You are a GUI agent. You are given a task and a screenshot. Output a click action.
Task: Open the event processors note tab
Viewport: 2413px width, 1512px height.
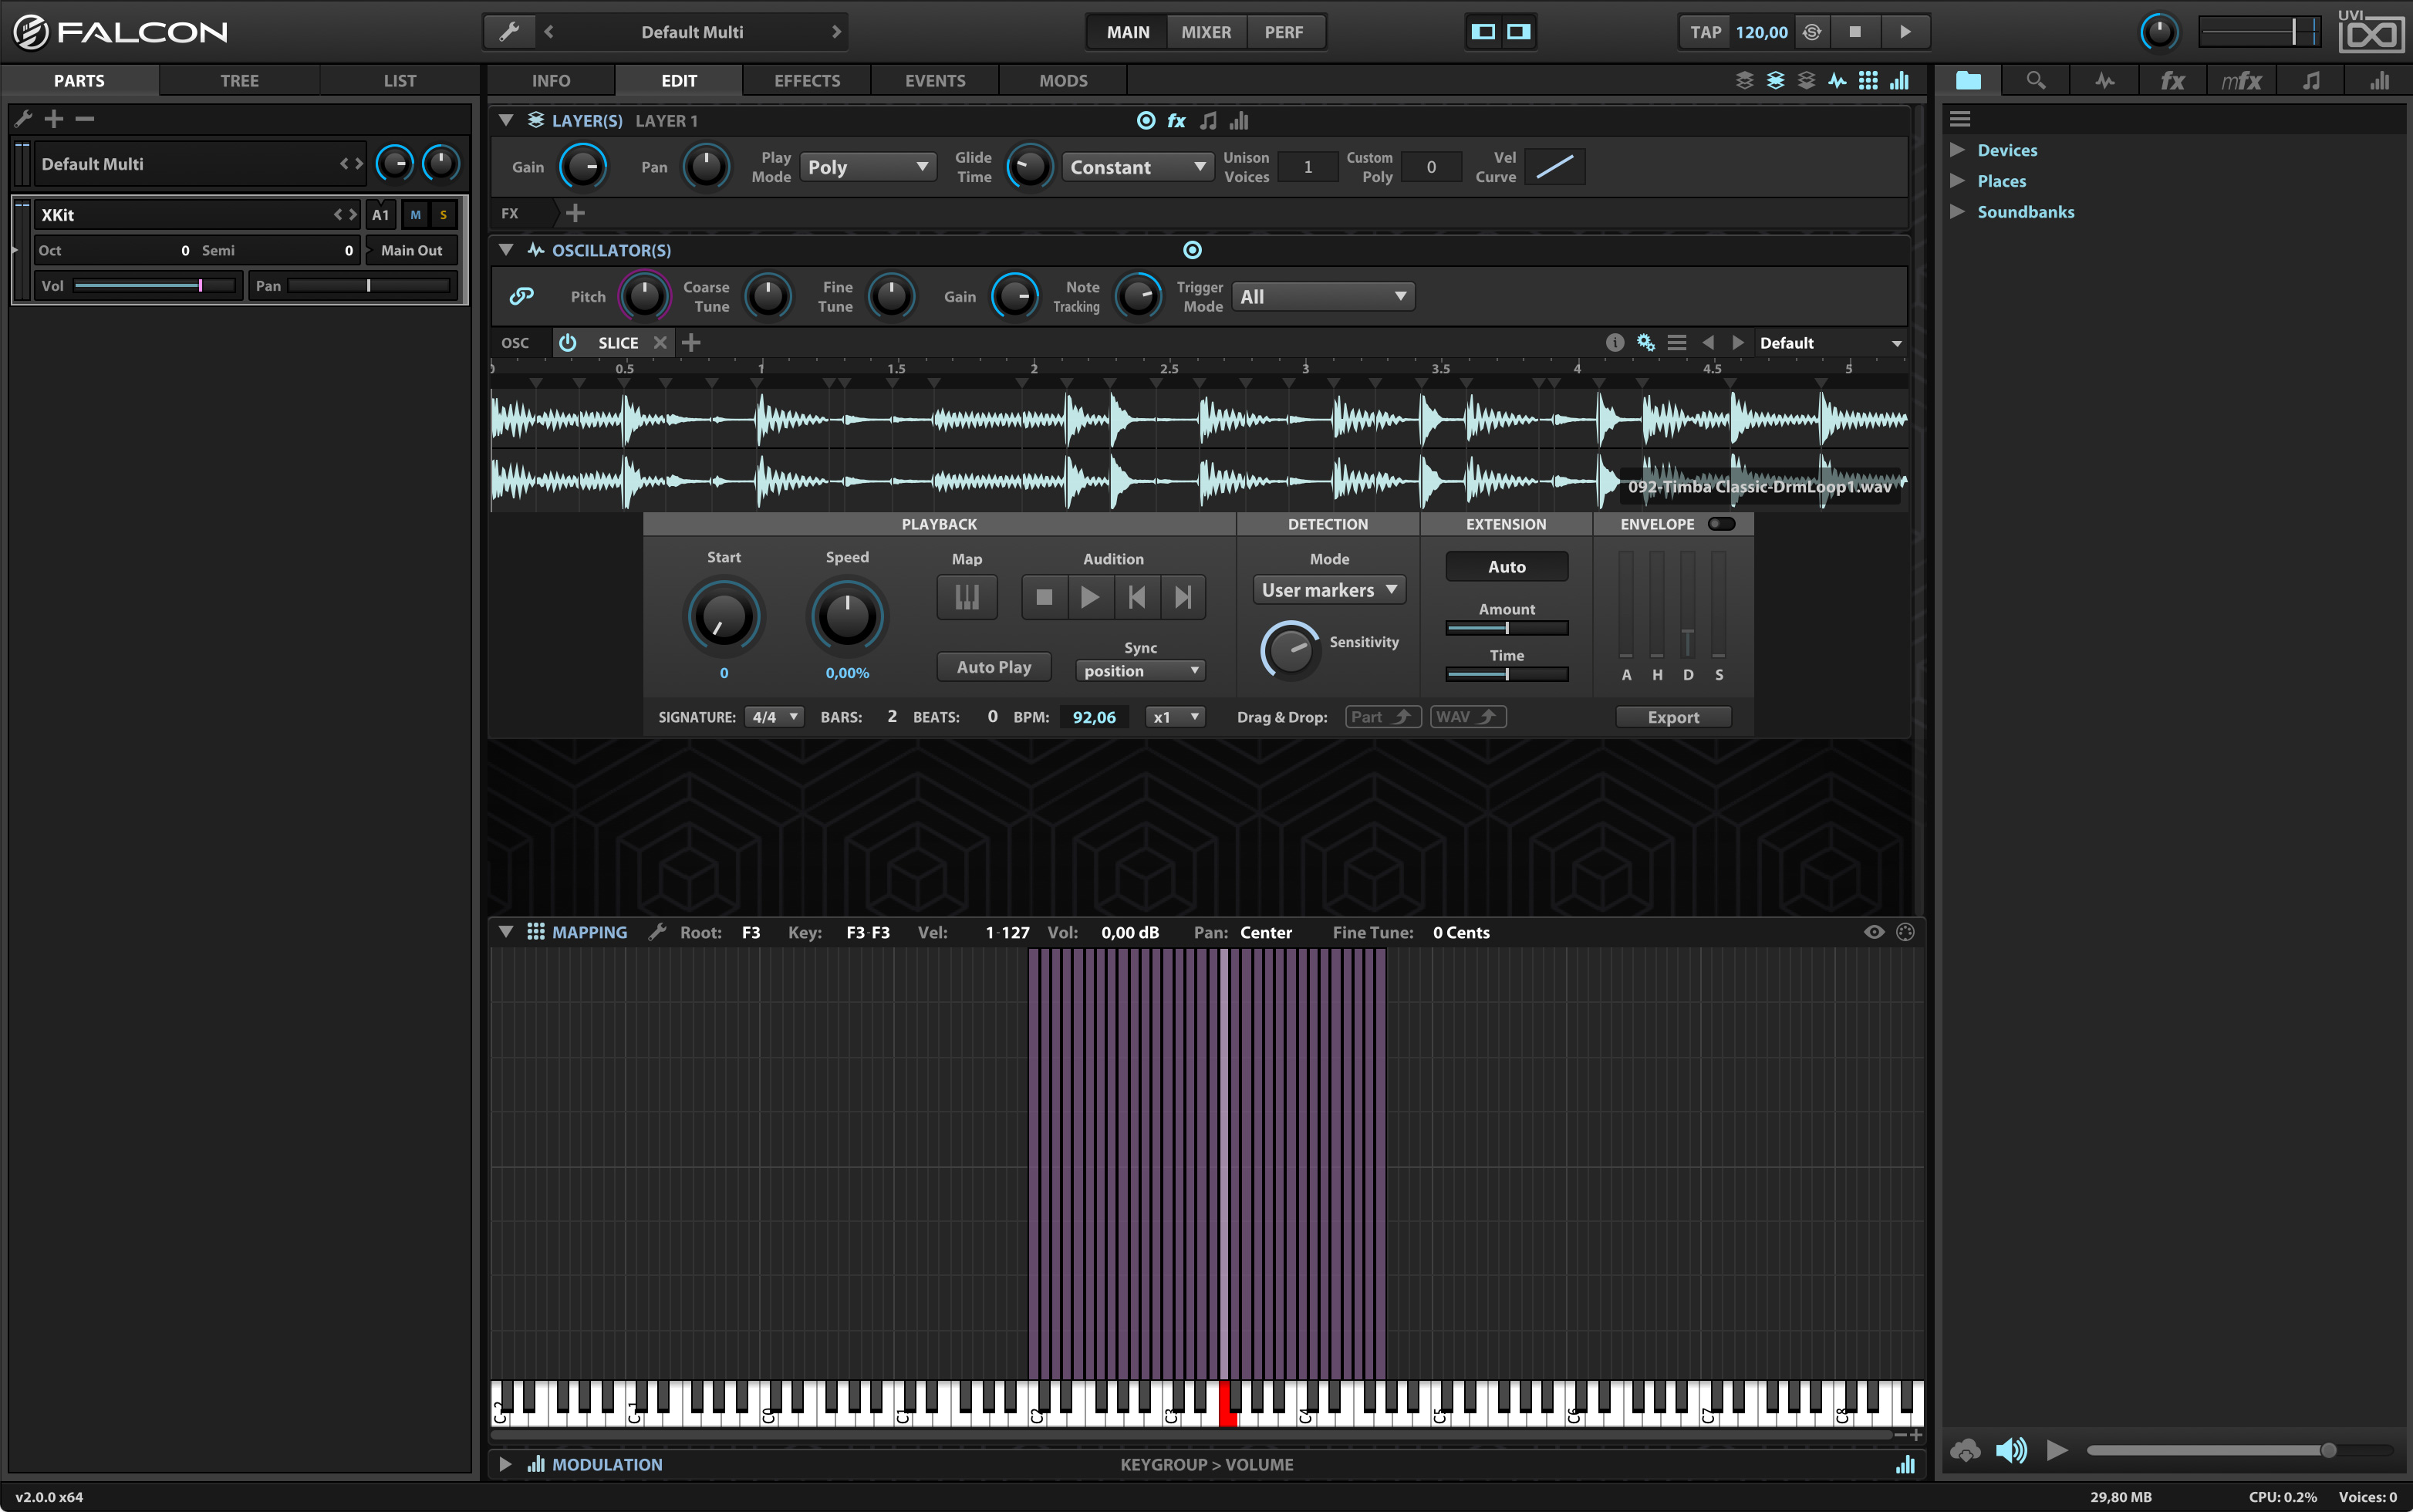(2311, 81)
